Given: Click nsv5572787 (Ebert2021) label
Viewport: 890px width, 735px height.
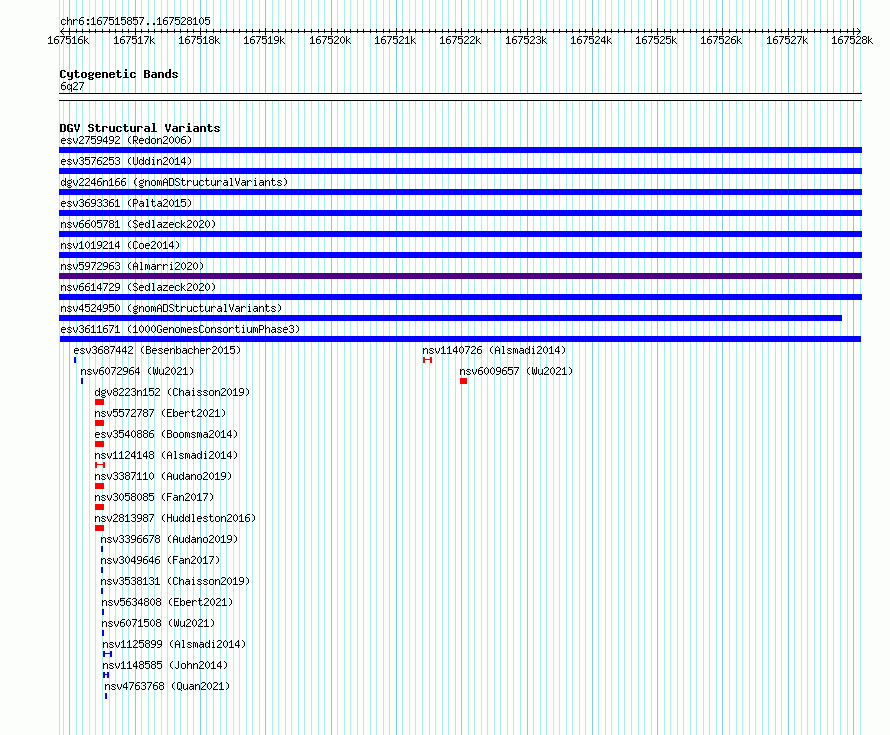Looking at the screenshot, I should [160, 413].
